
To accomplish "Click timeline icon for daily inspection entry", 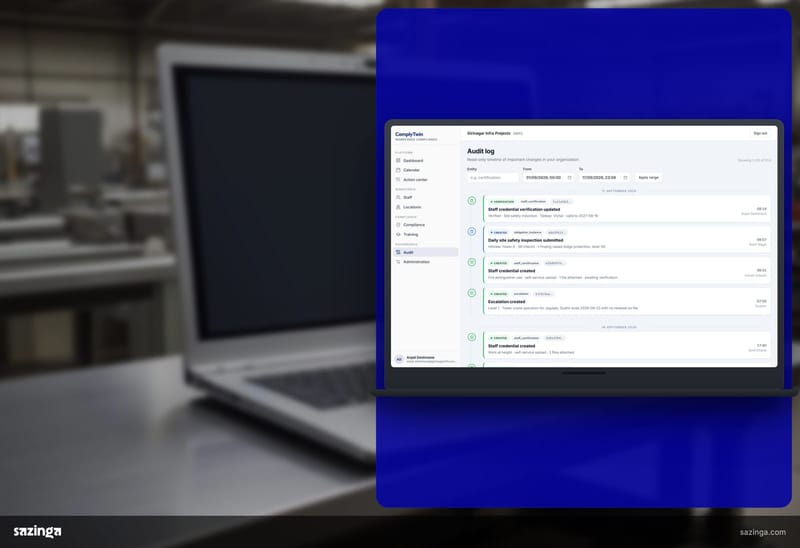I will 472,231.
